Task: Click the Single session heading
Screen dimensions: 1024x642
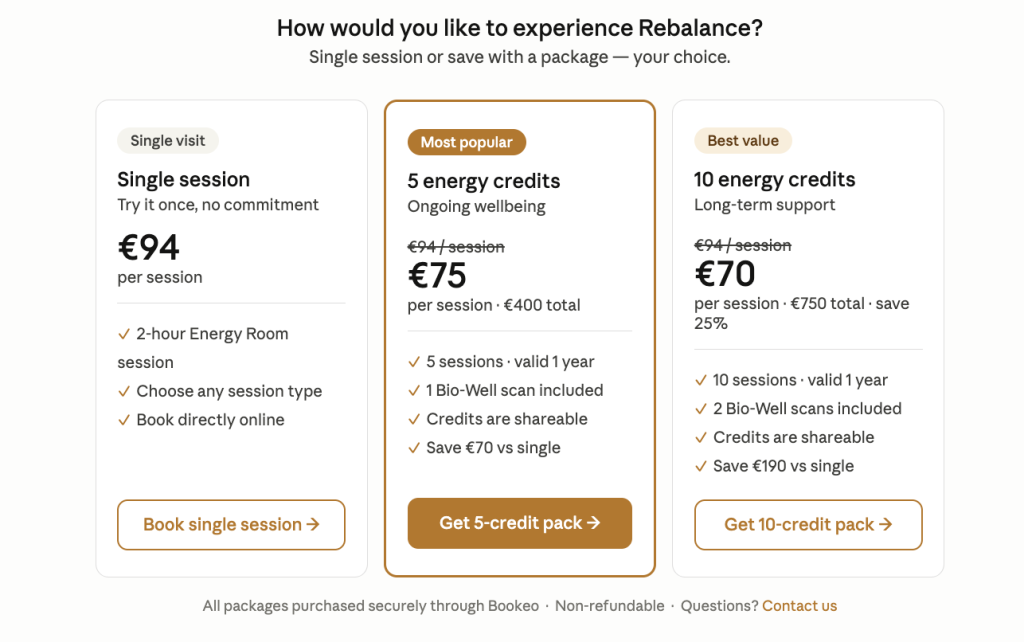Action: 184,180
